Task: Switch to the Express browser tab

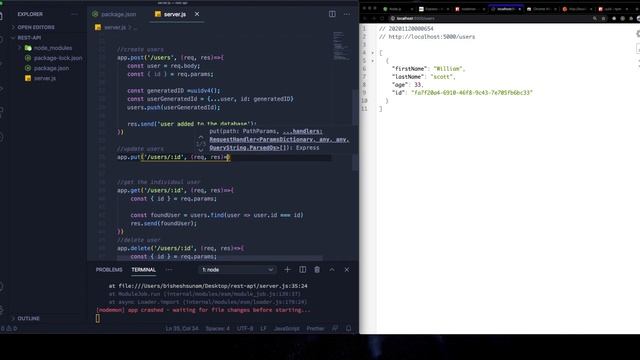Action: 433,9
